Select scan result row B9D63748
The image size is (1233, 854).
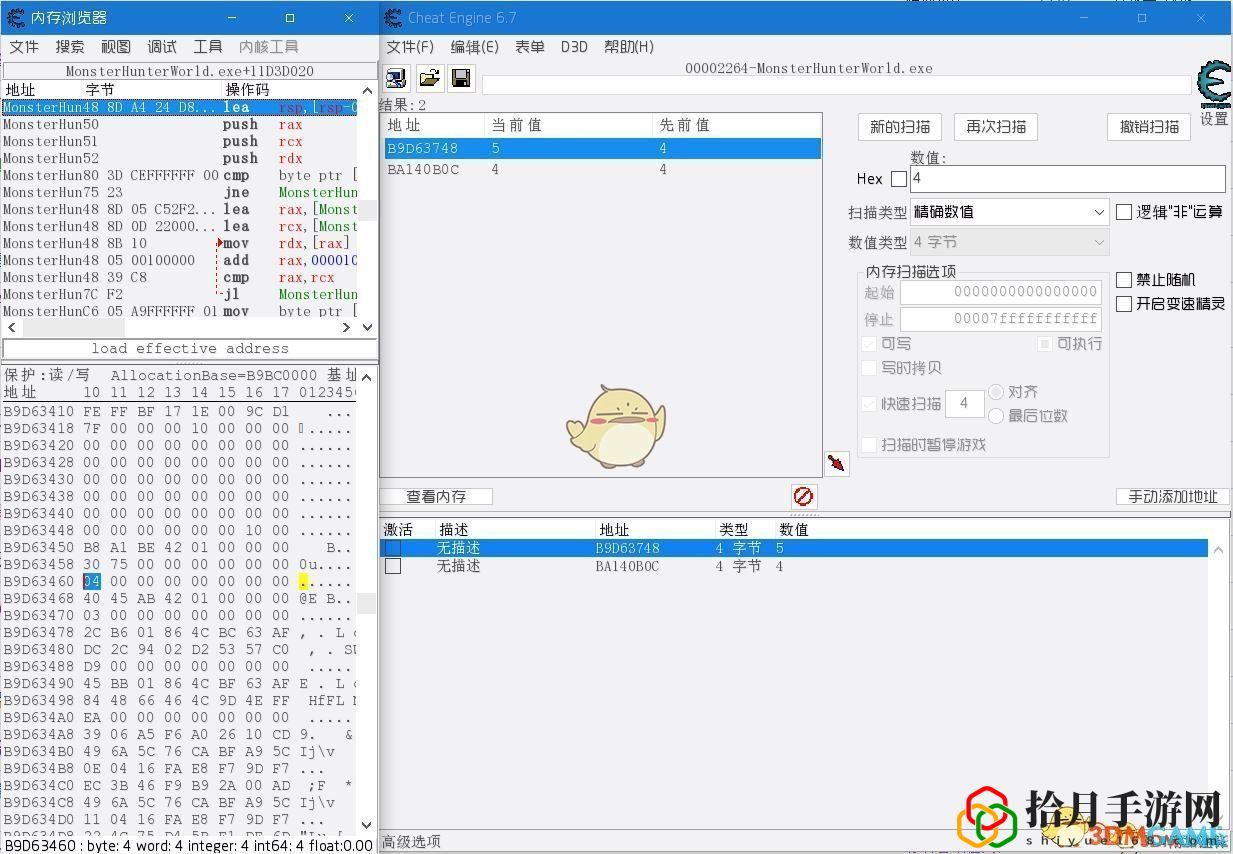point(603,148)
